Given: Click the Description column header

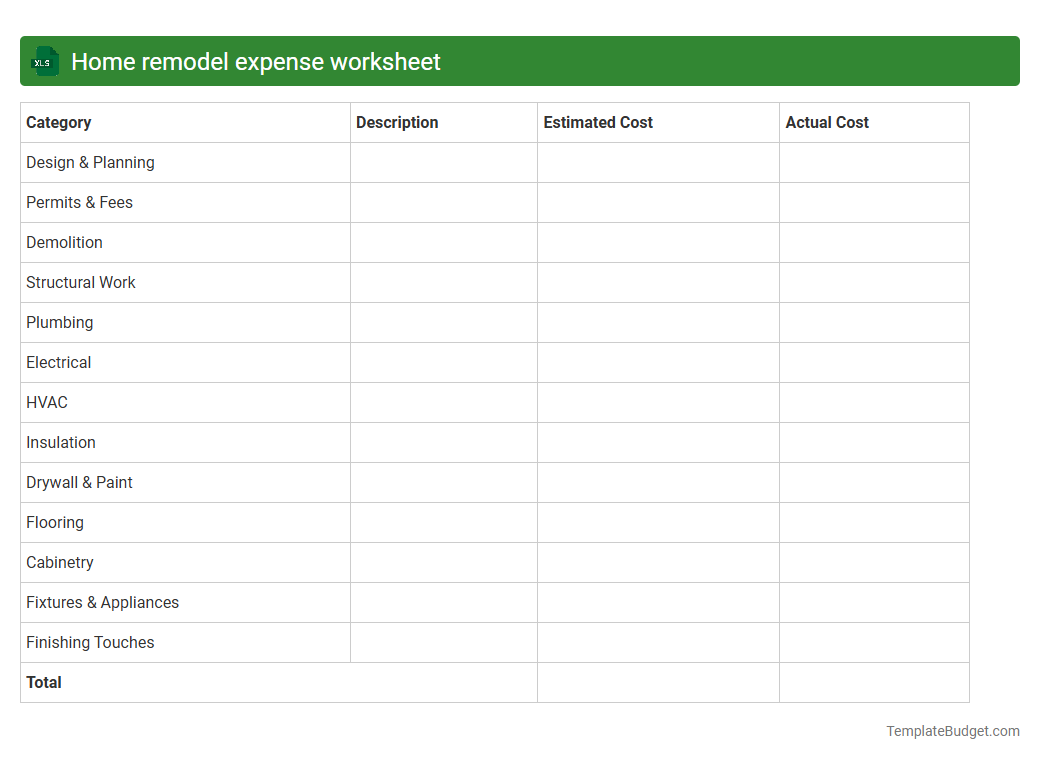Looking at the screenshot, I should point(397,122).
